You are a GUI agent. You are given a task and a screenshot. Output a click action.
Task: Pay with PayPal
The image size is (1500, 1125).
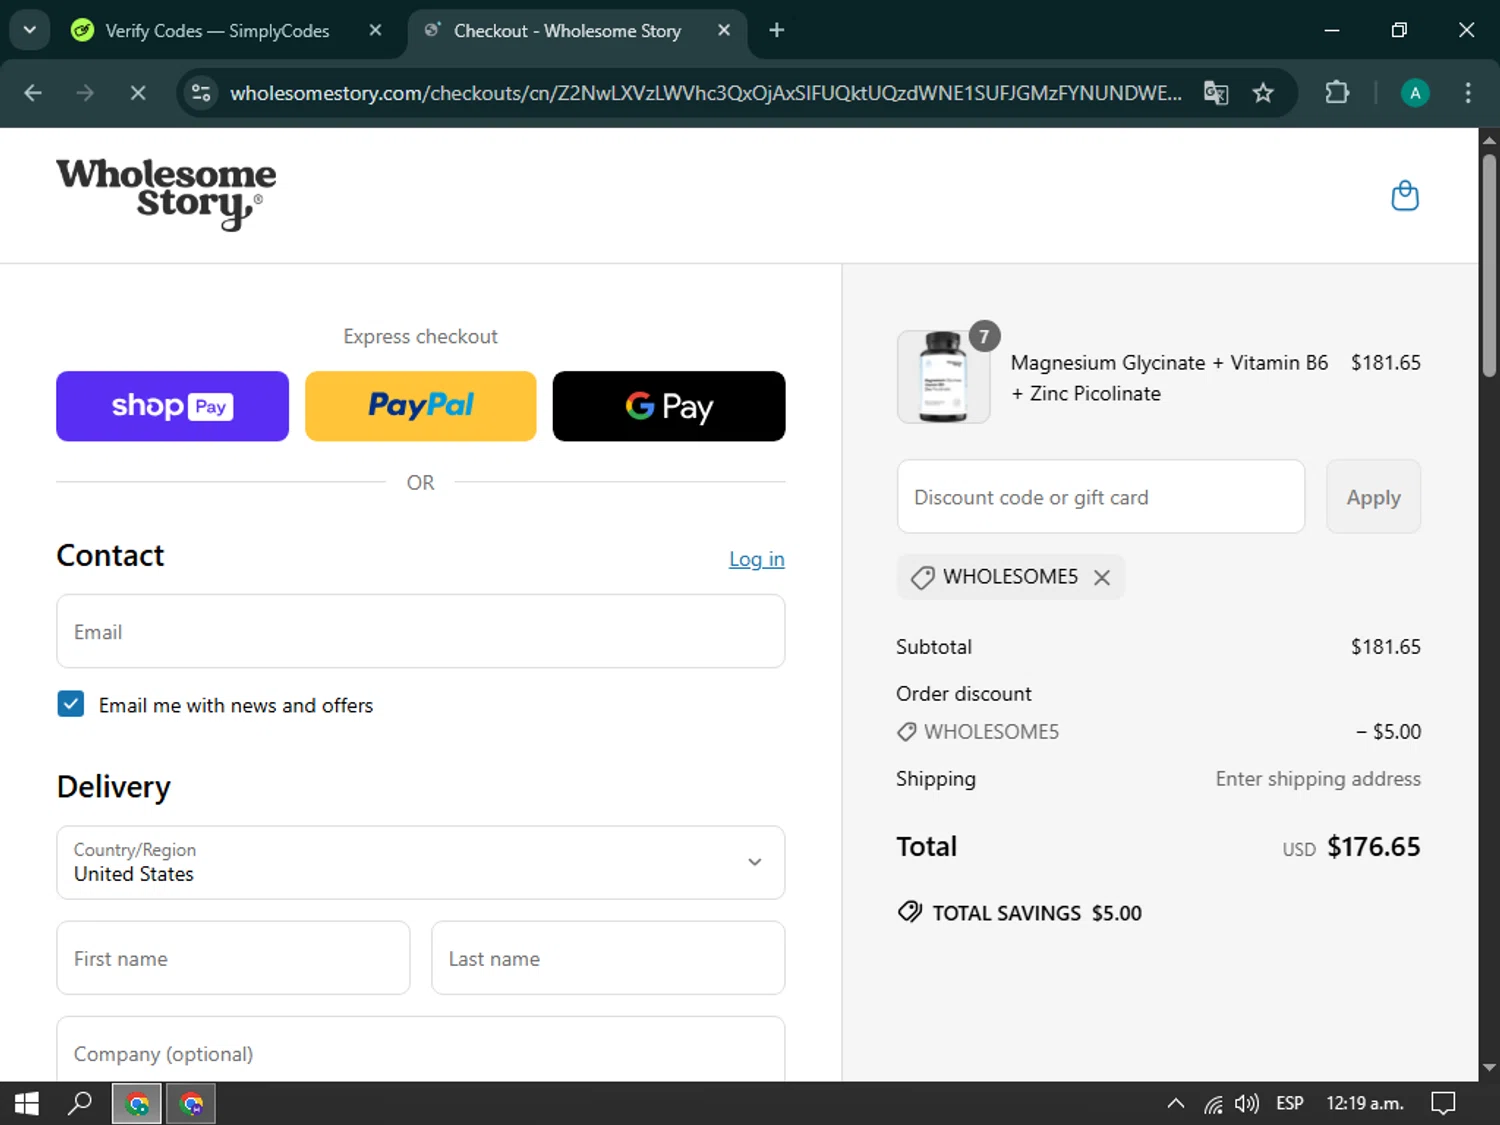pyautogui.click(x=421, y=406)
